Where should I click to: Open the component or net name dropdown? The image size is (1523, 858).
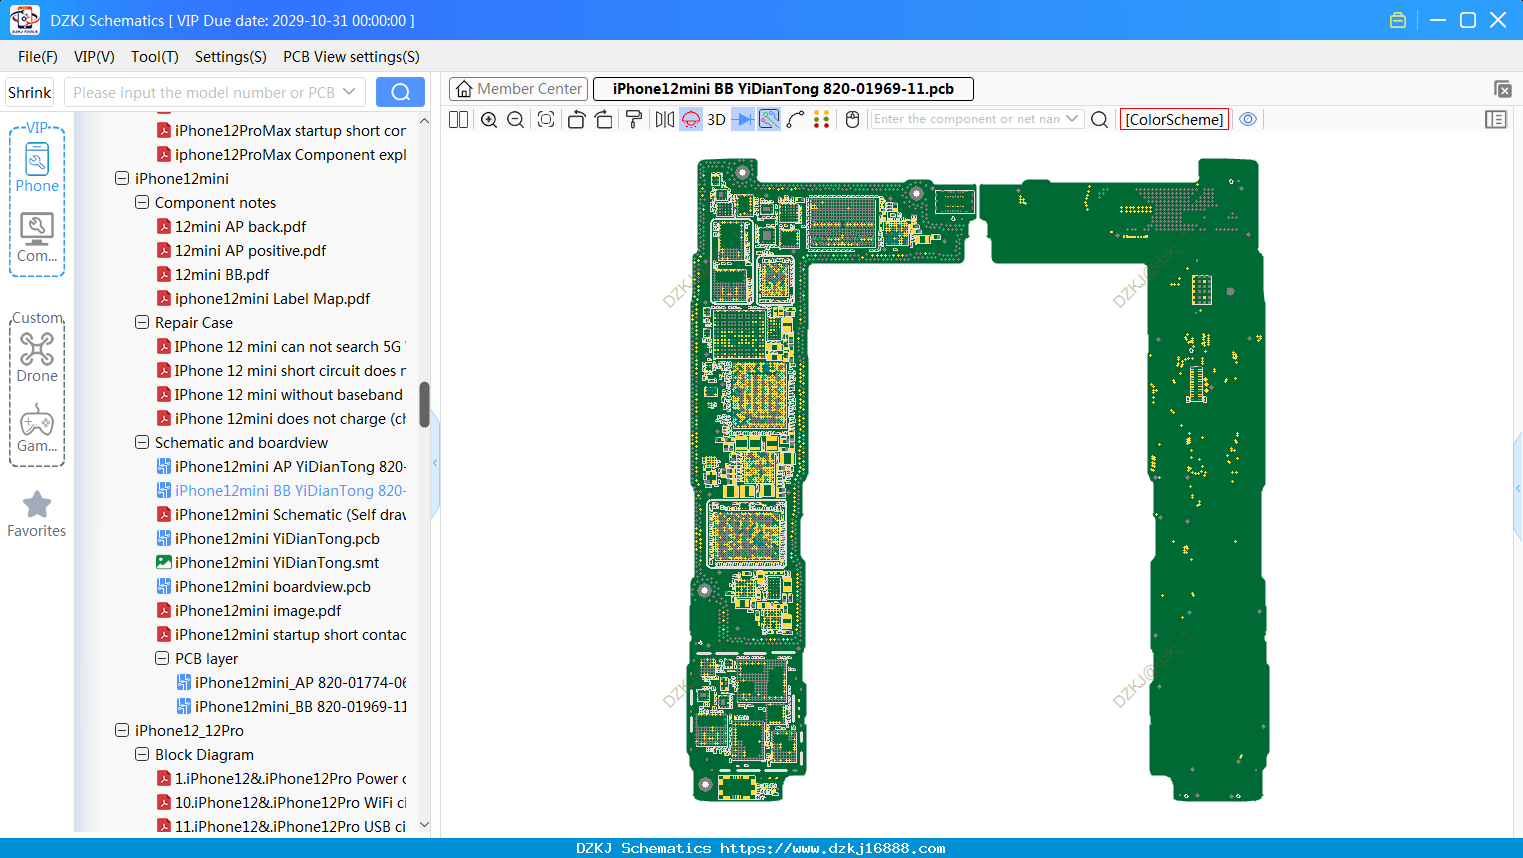click(x=1072, y=119)
